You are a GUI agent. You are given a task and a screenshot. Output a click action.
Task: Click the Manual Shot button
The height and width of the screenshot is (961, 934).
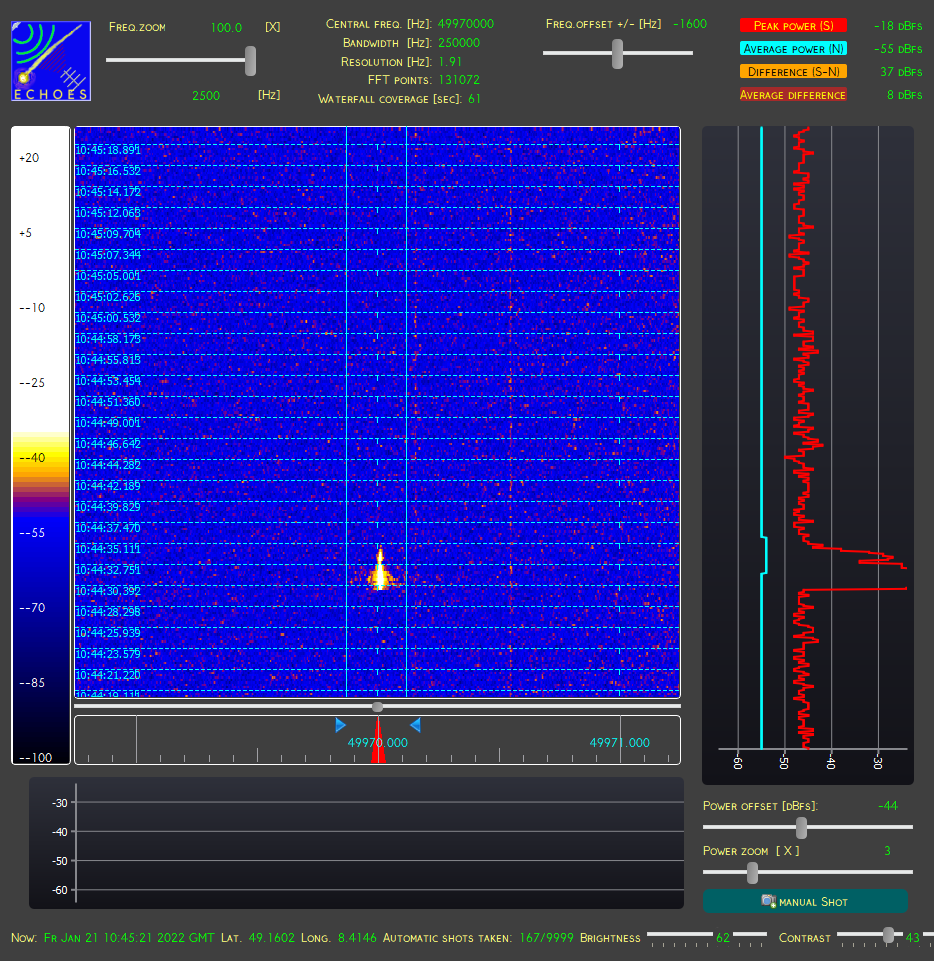tap(805, 901)
